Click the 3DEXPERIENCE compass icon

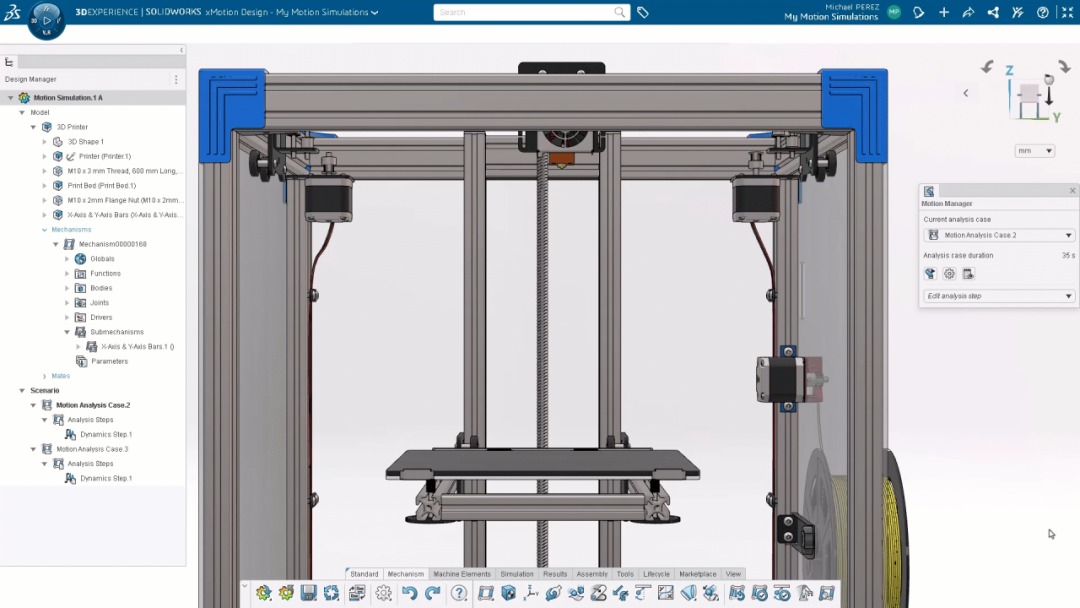[46, 19]
